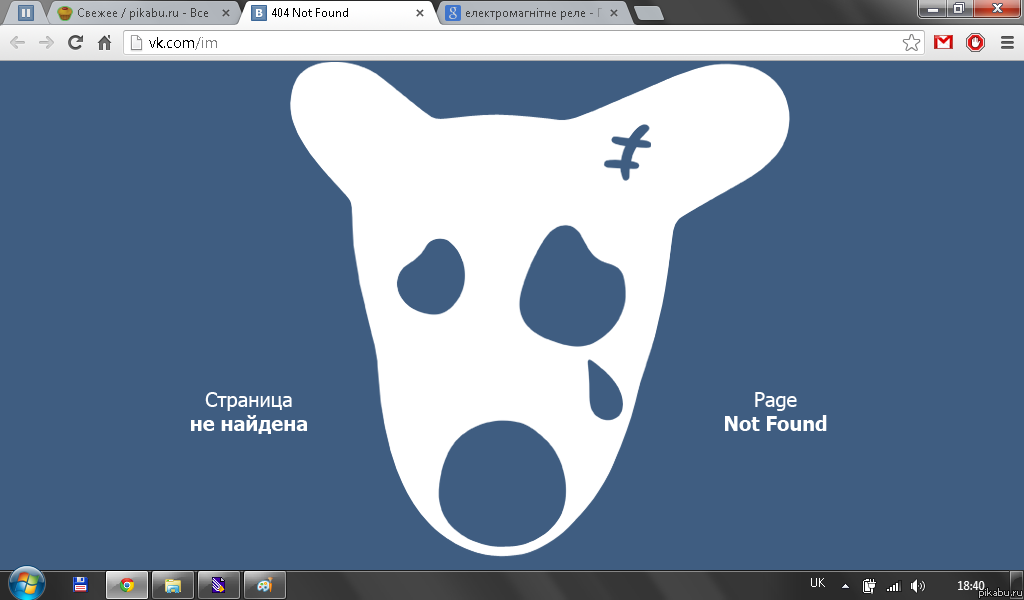Open the Paint app from taskbar
The height and width of the screenshot is (600, 1024).
[264, 585]
